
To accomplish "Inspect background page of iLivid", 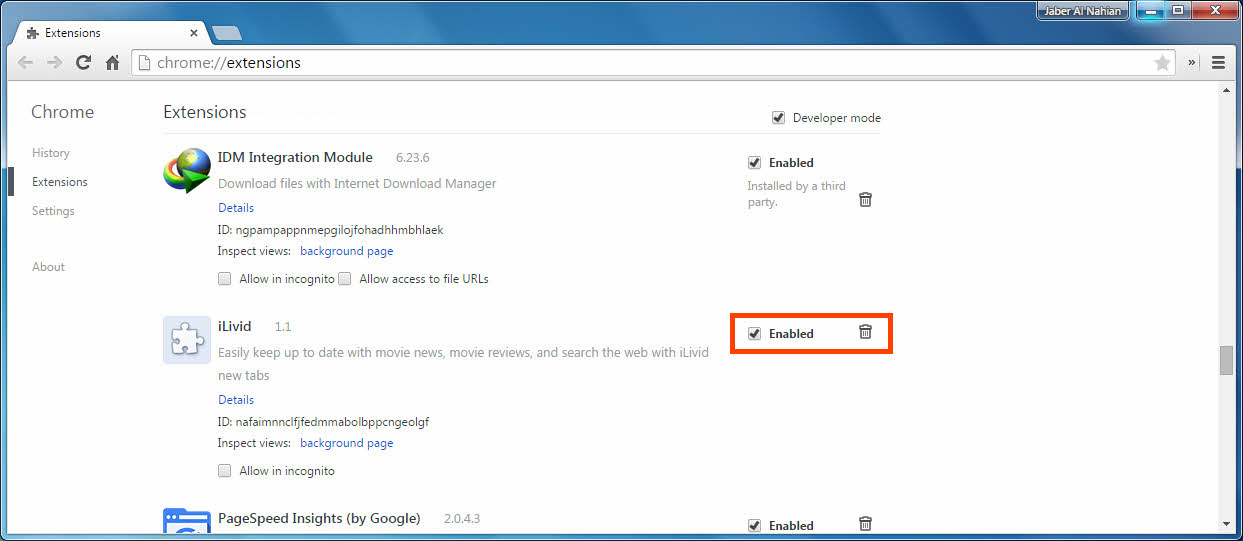I will pyautogui.click(x=346, y=443).
